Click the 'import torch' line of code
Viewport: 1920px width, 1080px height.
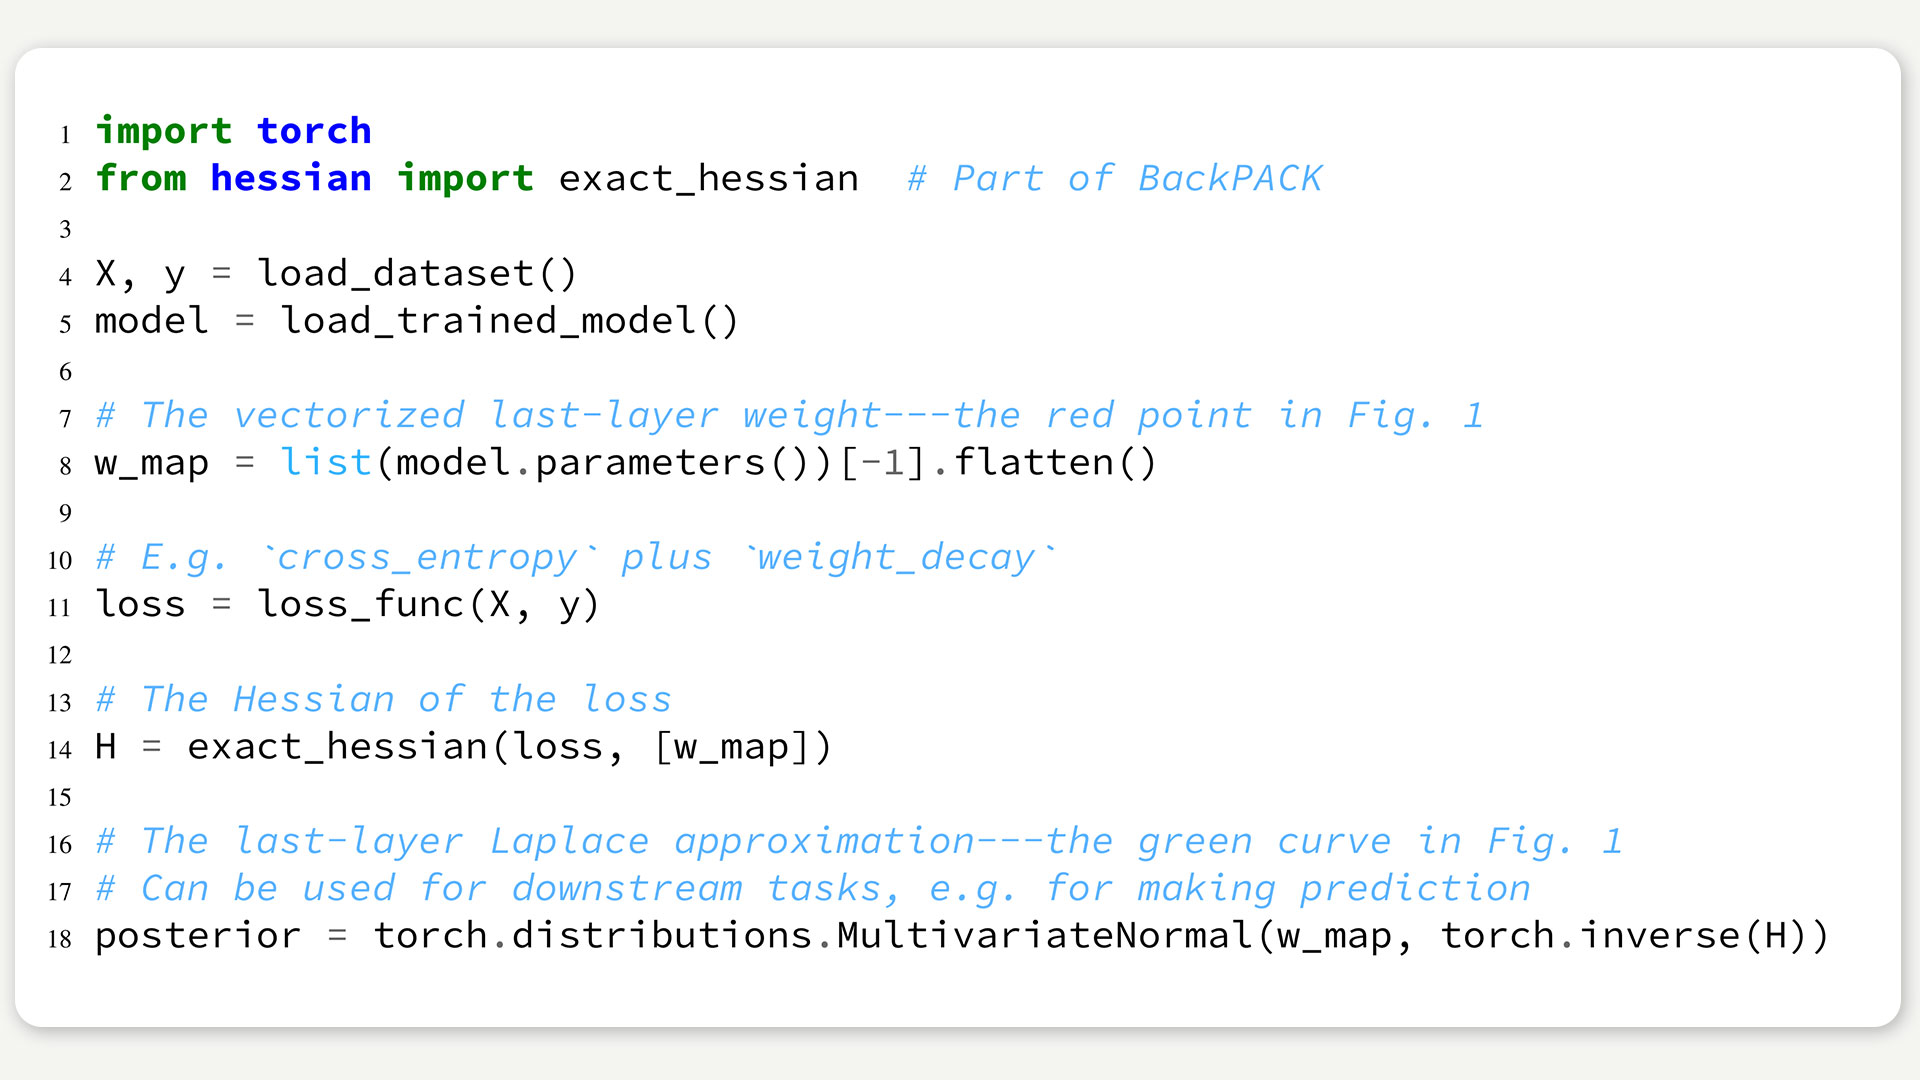[x=233, y=132]
